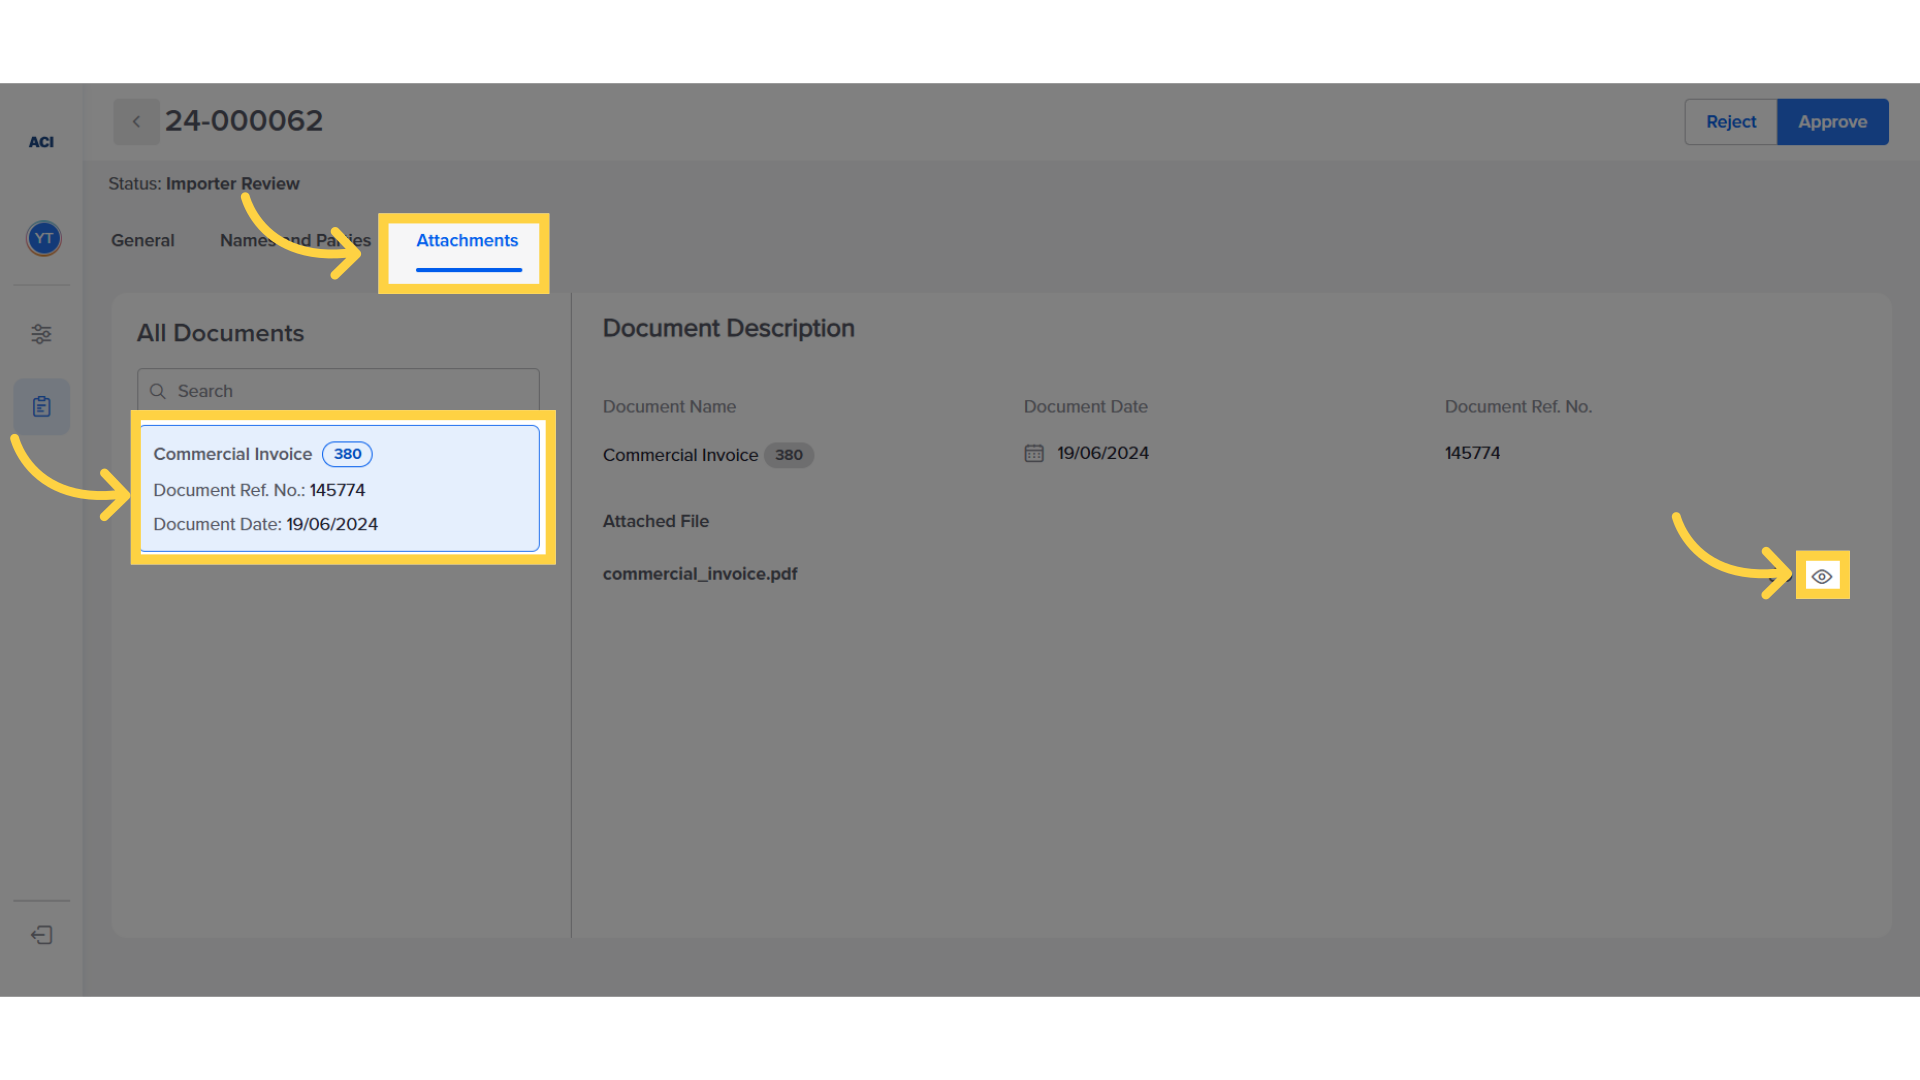Screen dimensions: 1920x1080
Task: Click the Document Ref. No. column label
Action: click(x=1518, y=407)
